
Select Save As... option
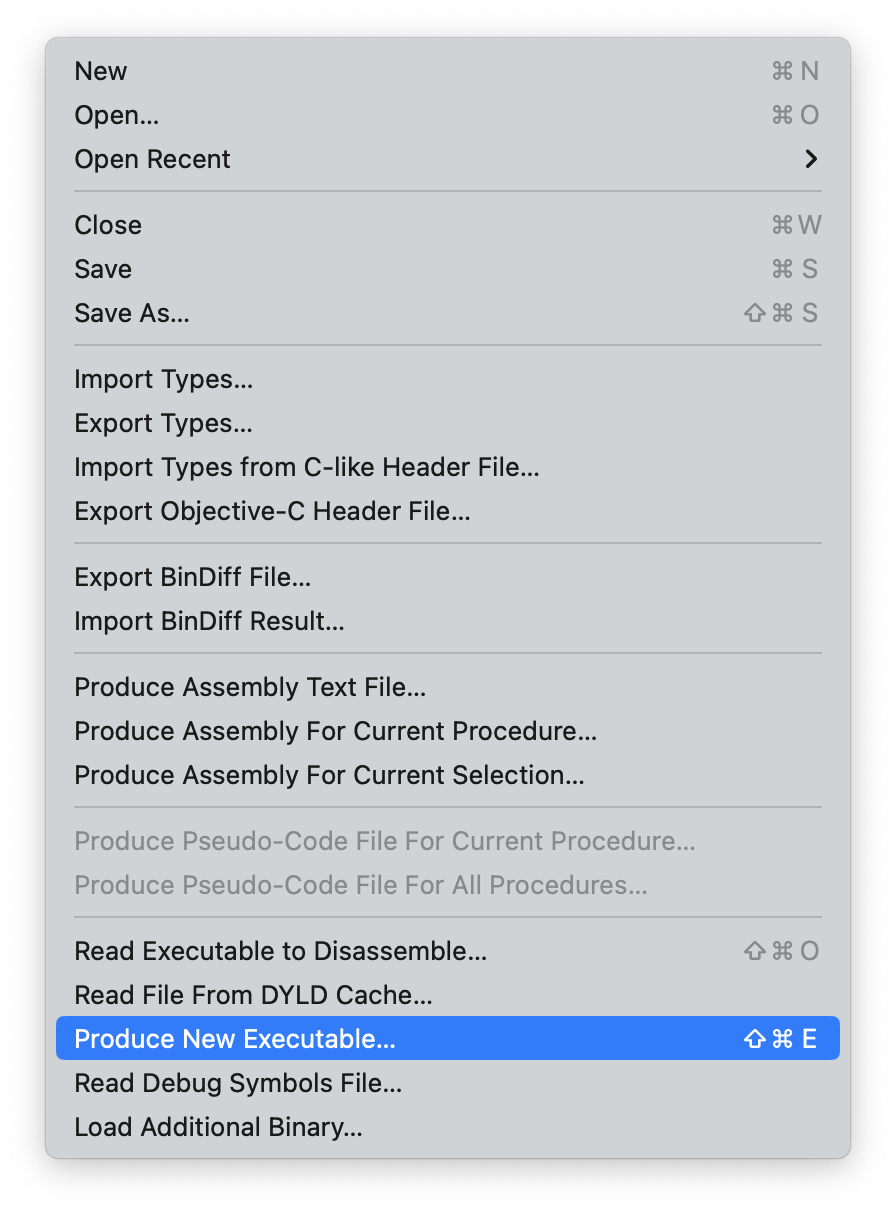pyautogui.click(x=132, y=313)
